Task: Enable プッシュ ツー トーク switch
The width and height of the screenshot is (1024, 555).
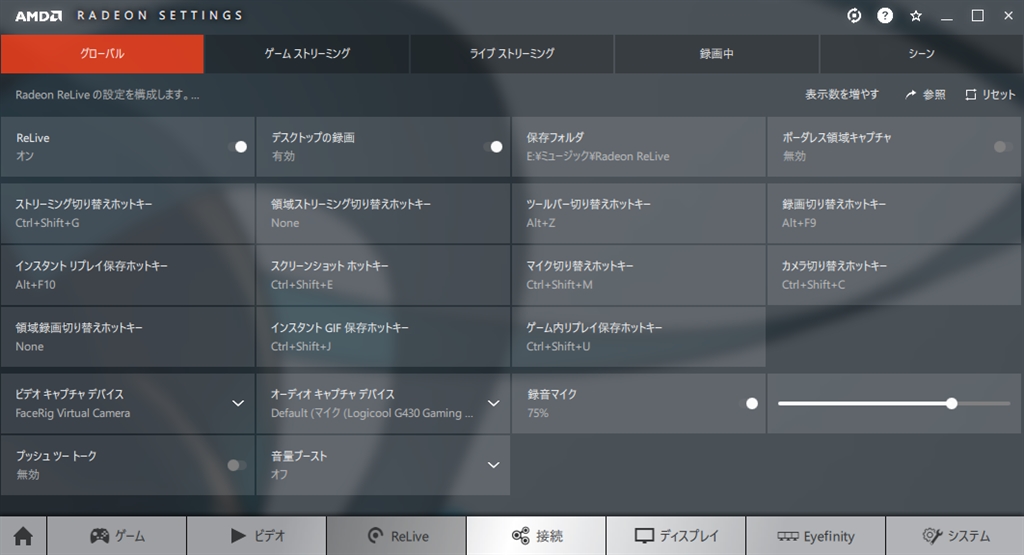Action: (236, 465)
